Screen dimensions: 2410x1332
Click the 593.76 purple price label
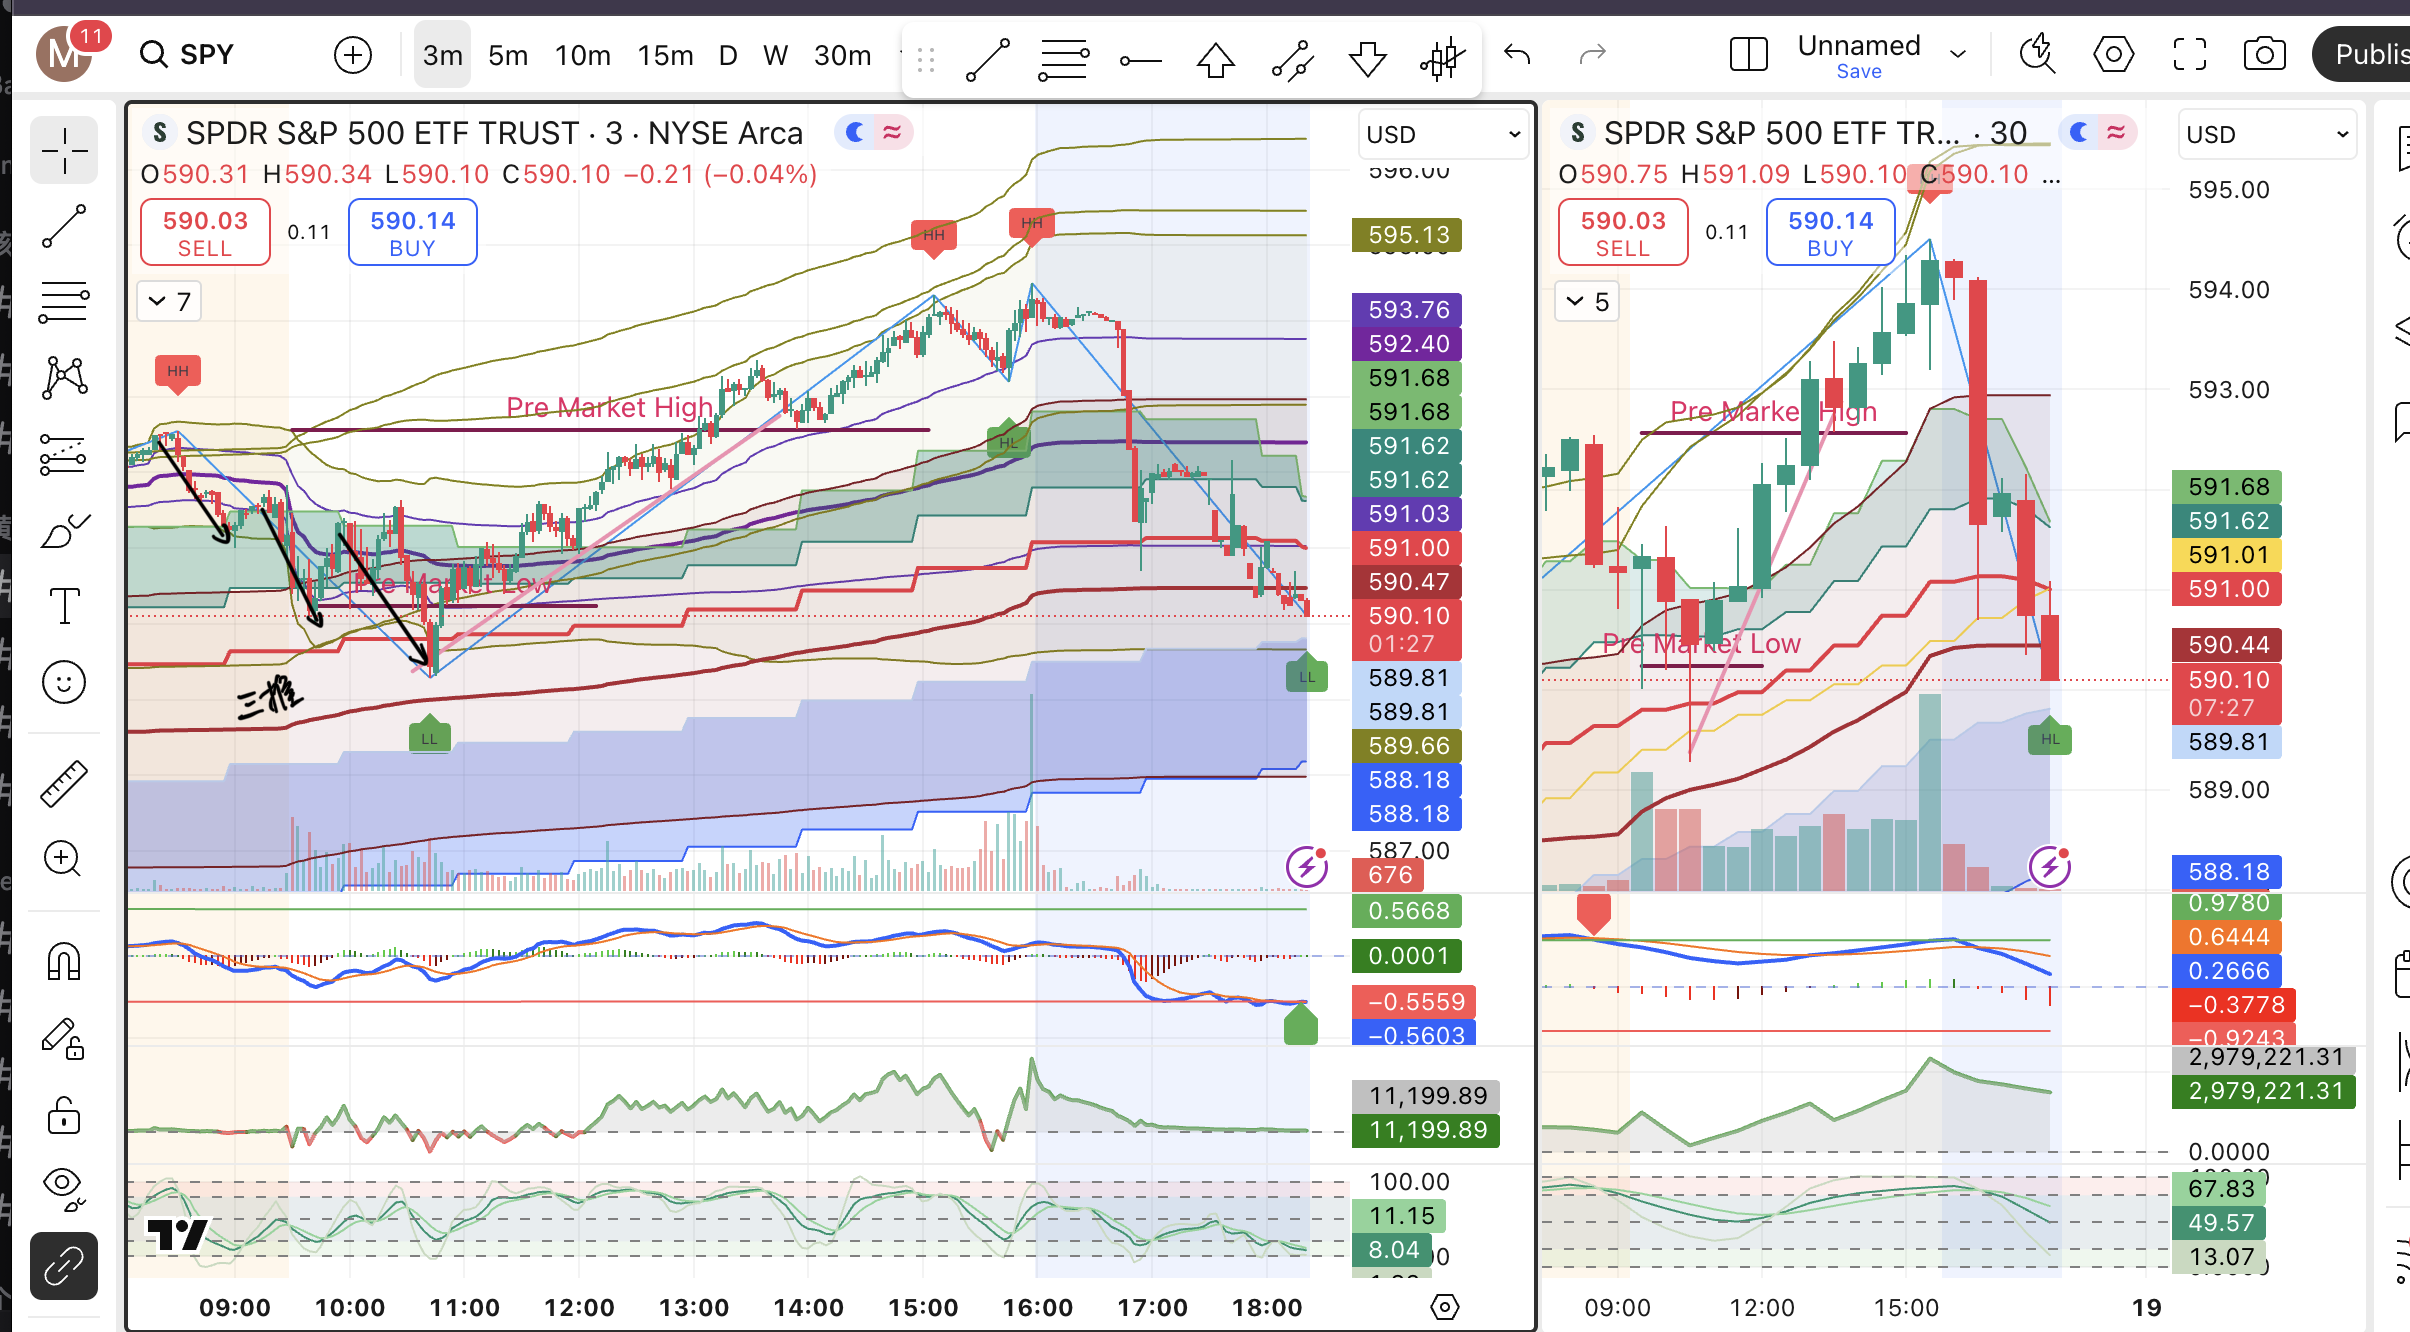click(x=1407, y=310)
